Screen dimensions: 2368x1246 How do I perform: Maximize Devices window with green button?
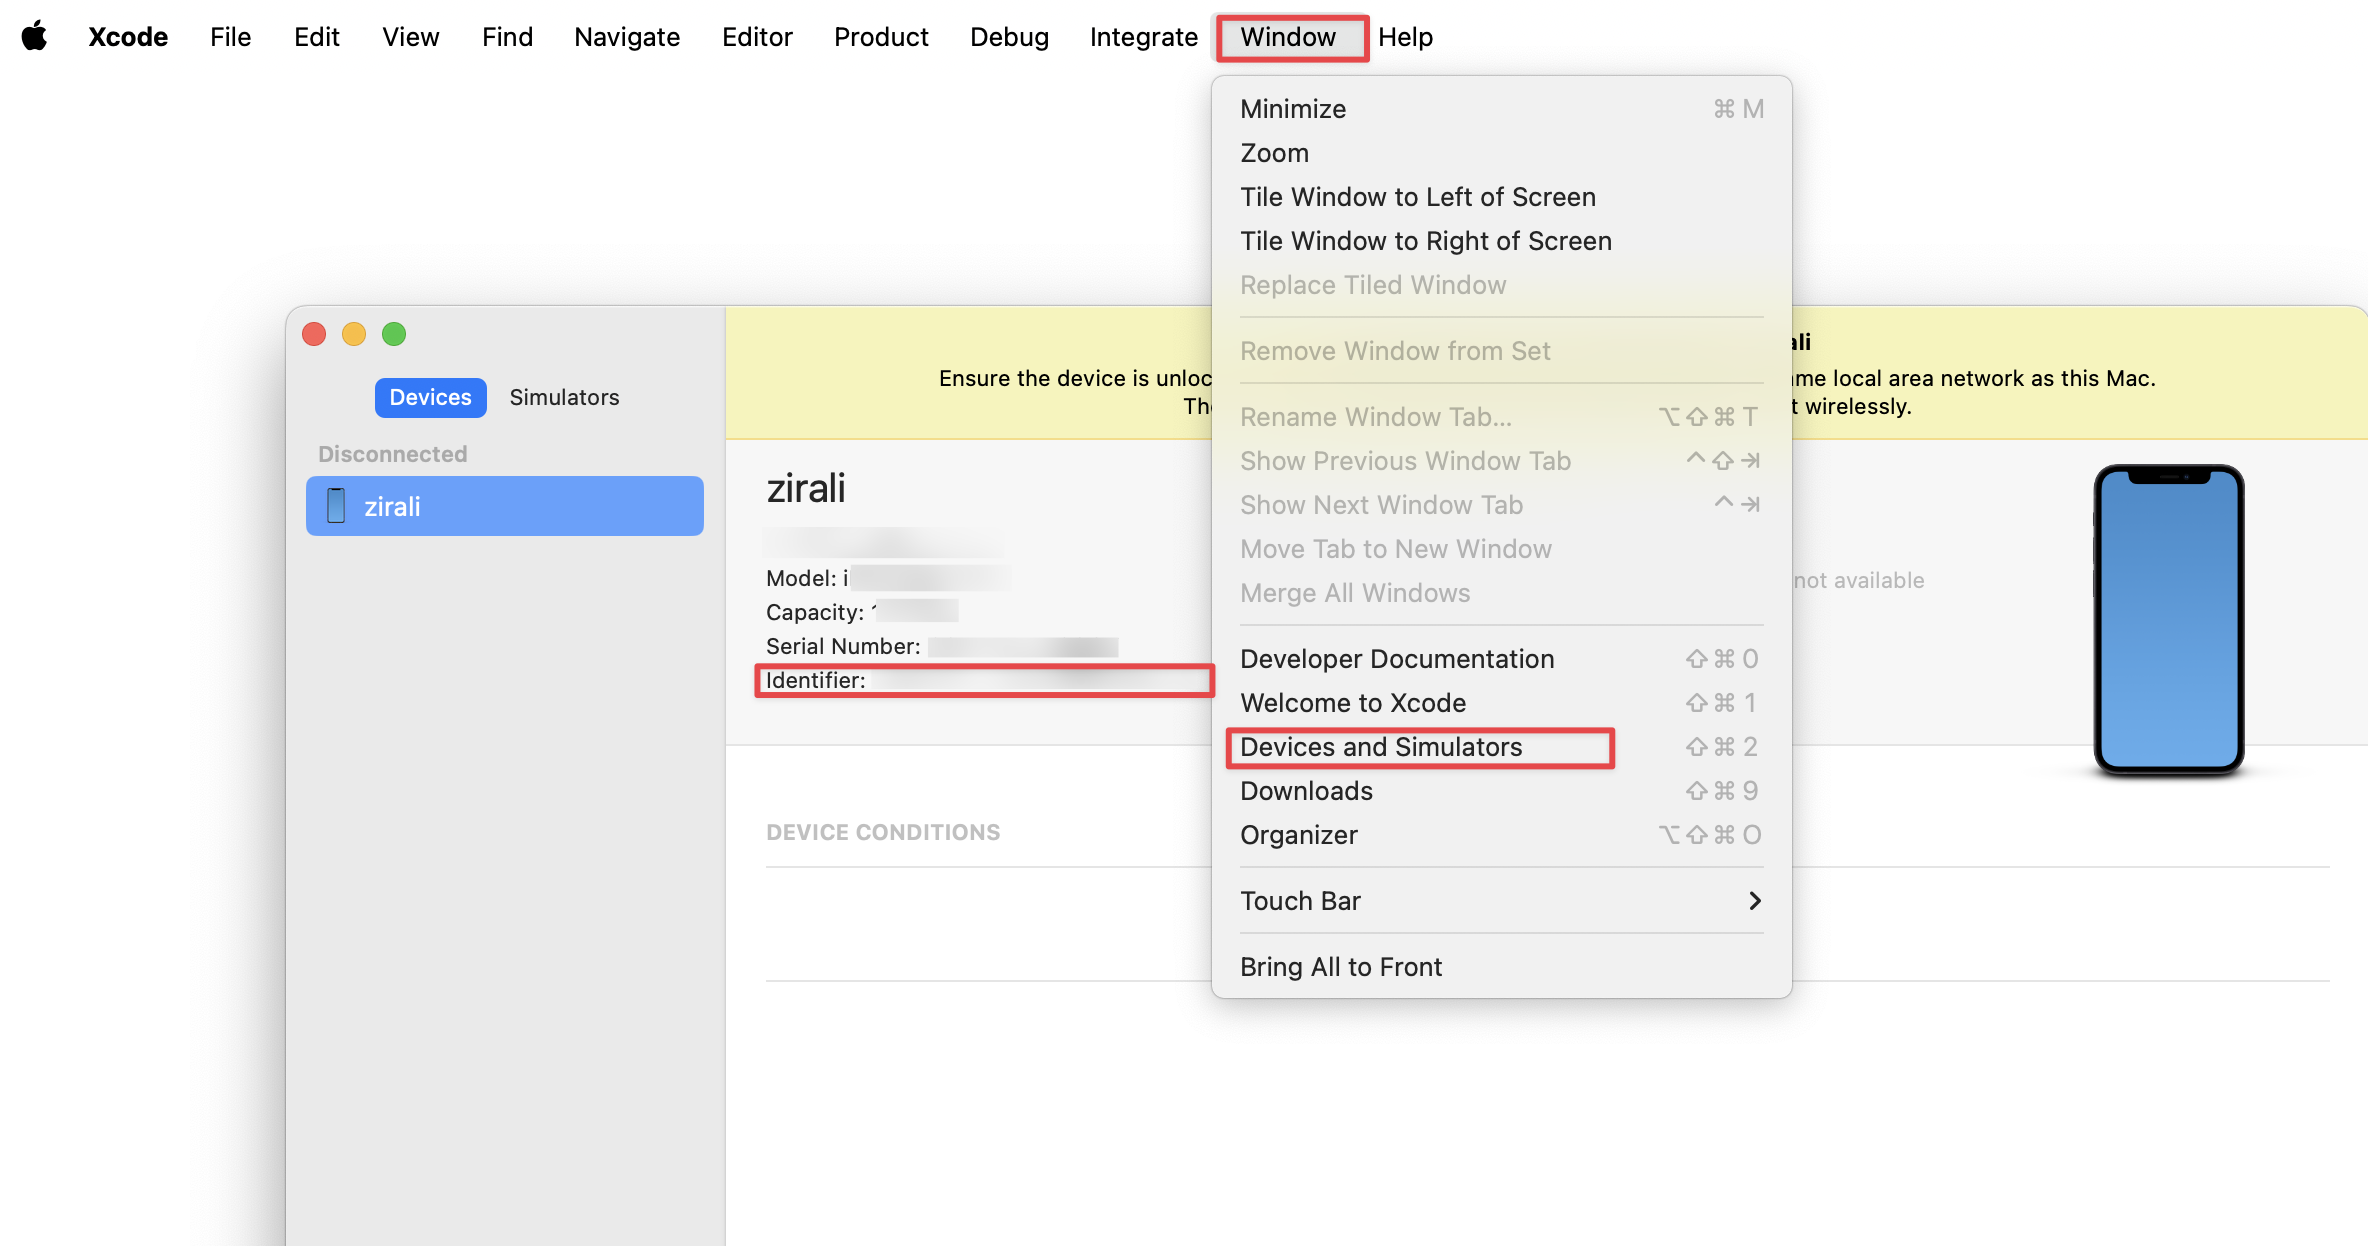coord(394,334)
